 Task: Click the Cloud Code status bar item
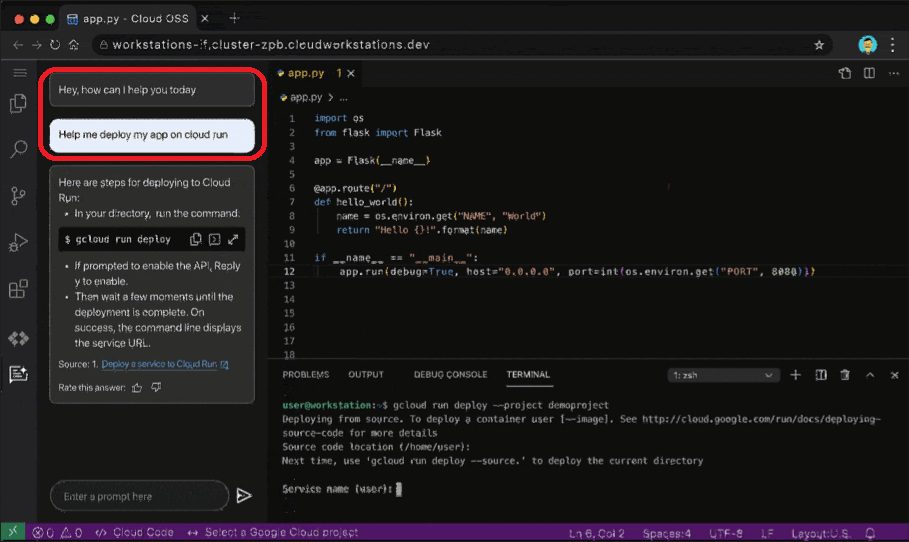tap(134, 532)
